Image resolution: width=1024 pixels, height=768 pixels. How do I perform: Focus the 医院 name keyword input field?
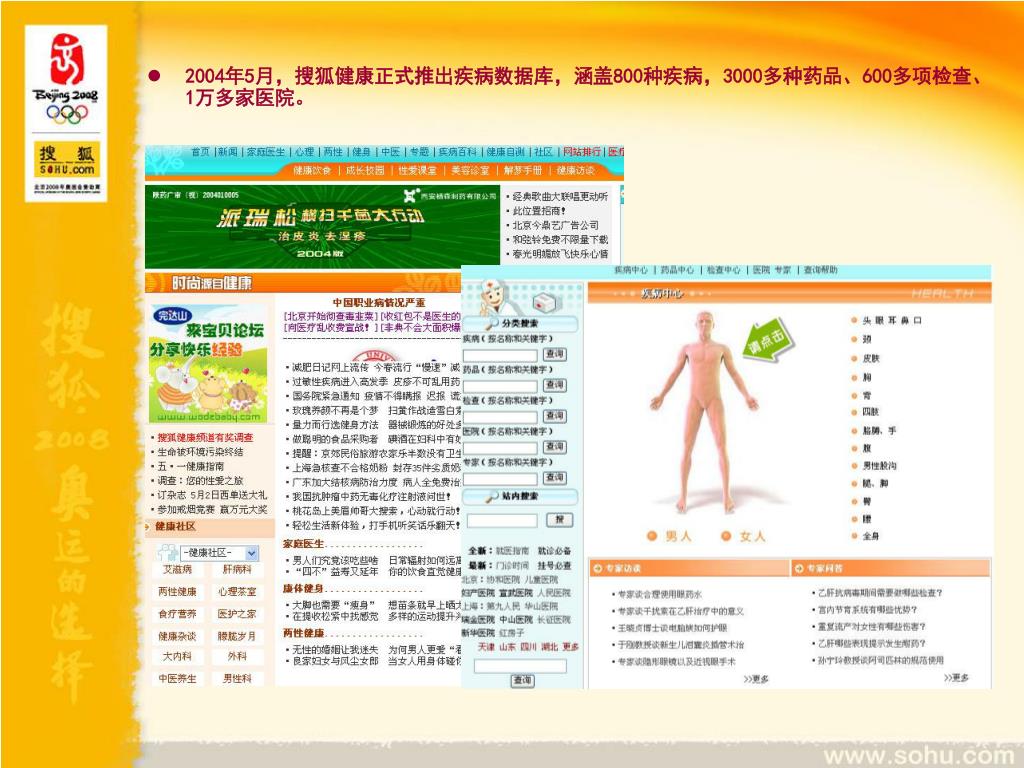click(500, 447)
